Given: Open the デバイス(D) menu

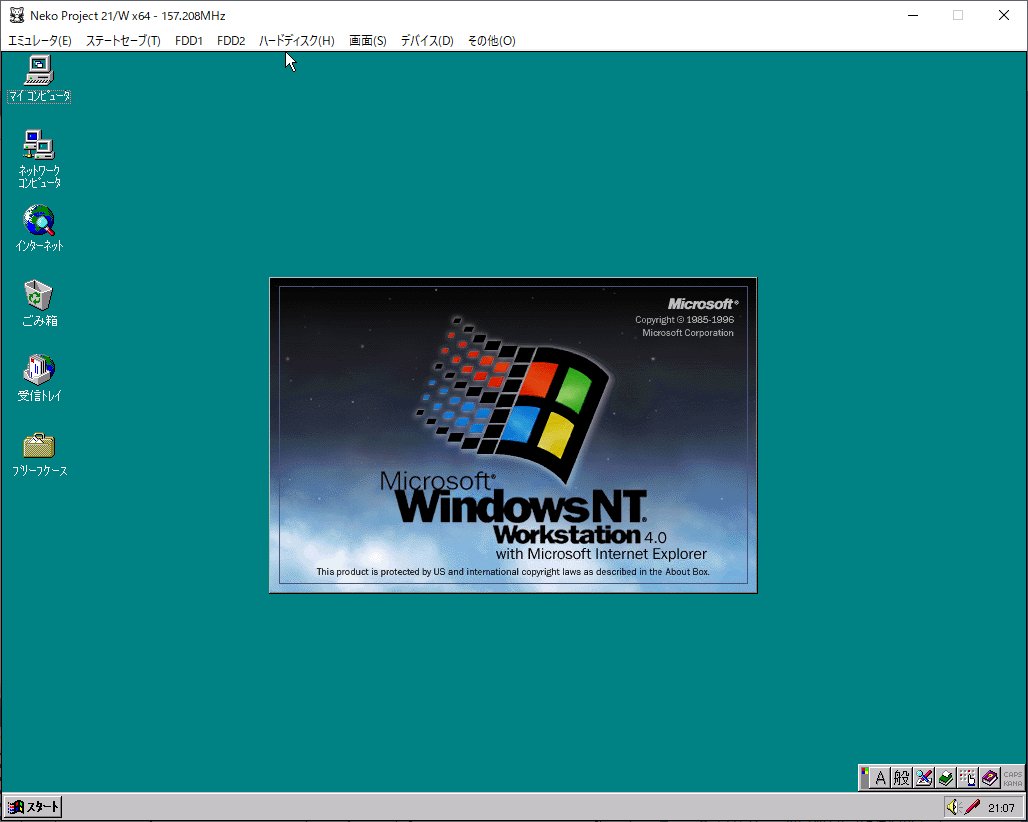Looking at the screenshot, I should click(427, 41).
